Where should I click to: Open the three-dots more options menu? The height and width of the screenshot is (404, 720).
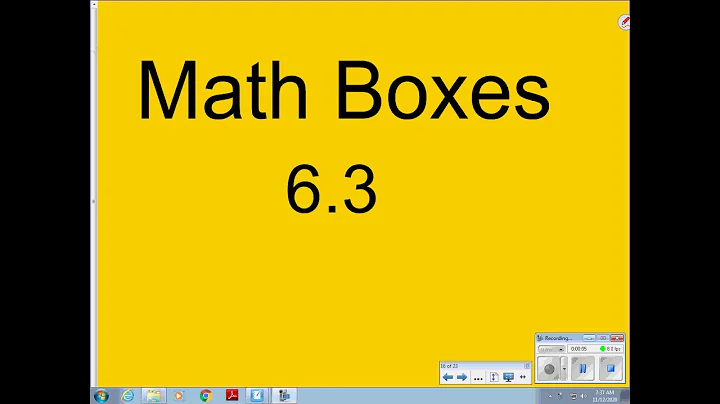click(478, 379)
